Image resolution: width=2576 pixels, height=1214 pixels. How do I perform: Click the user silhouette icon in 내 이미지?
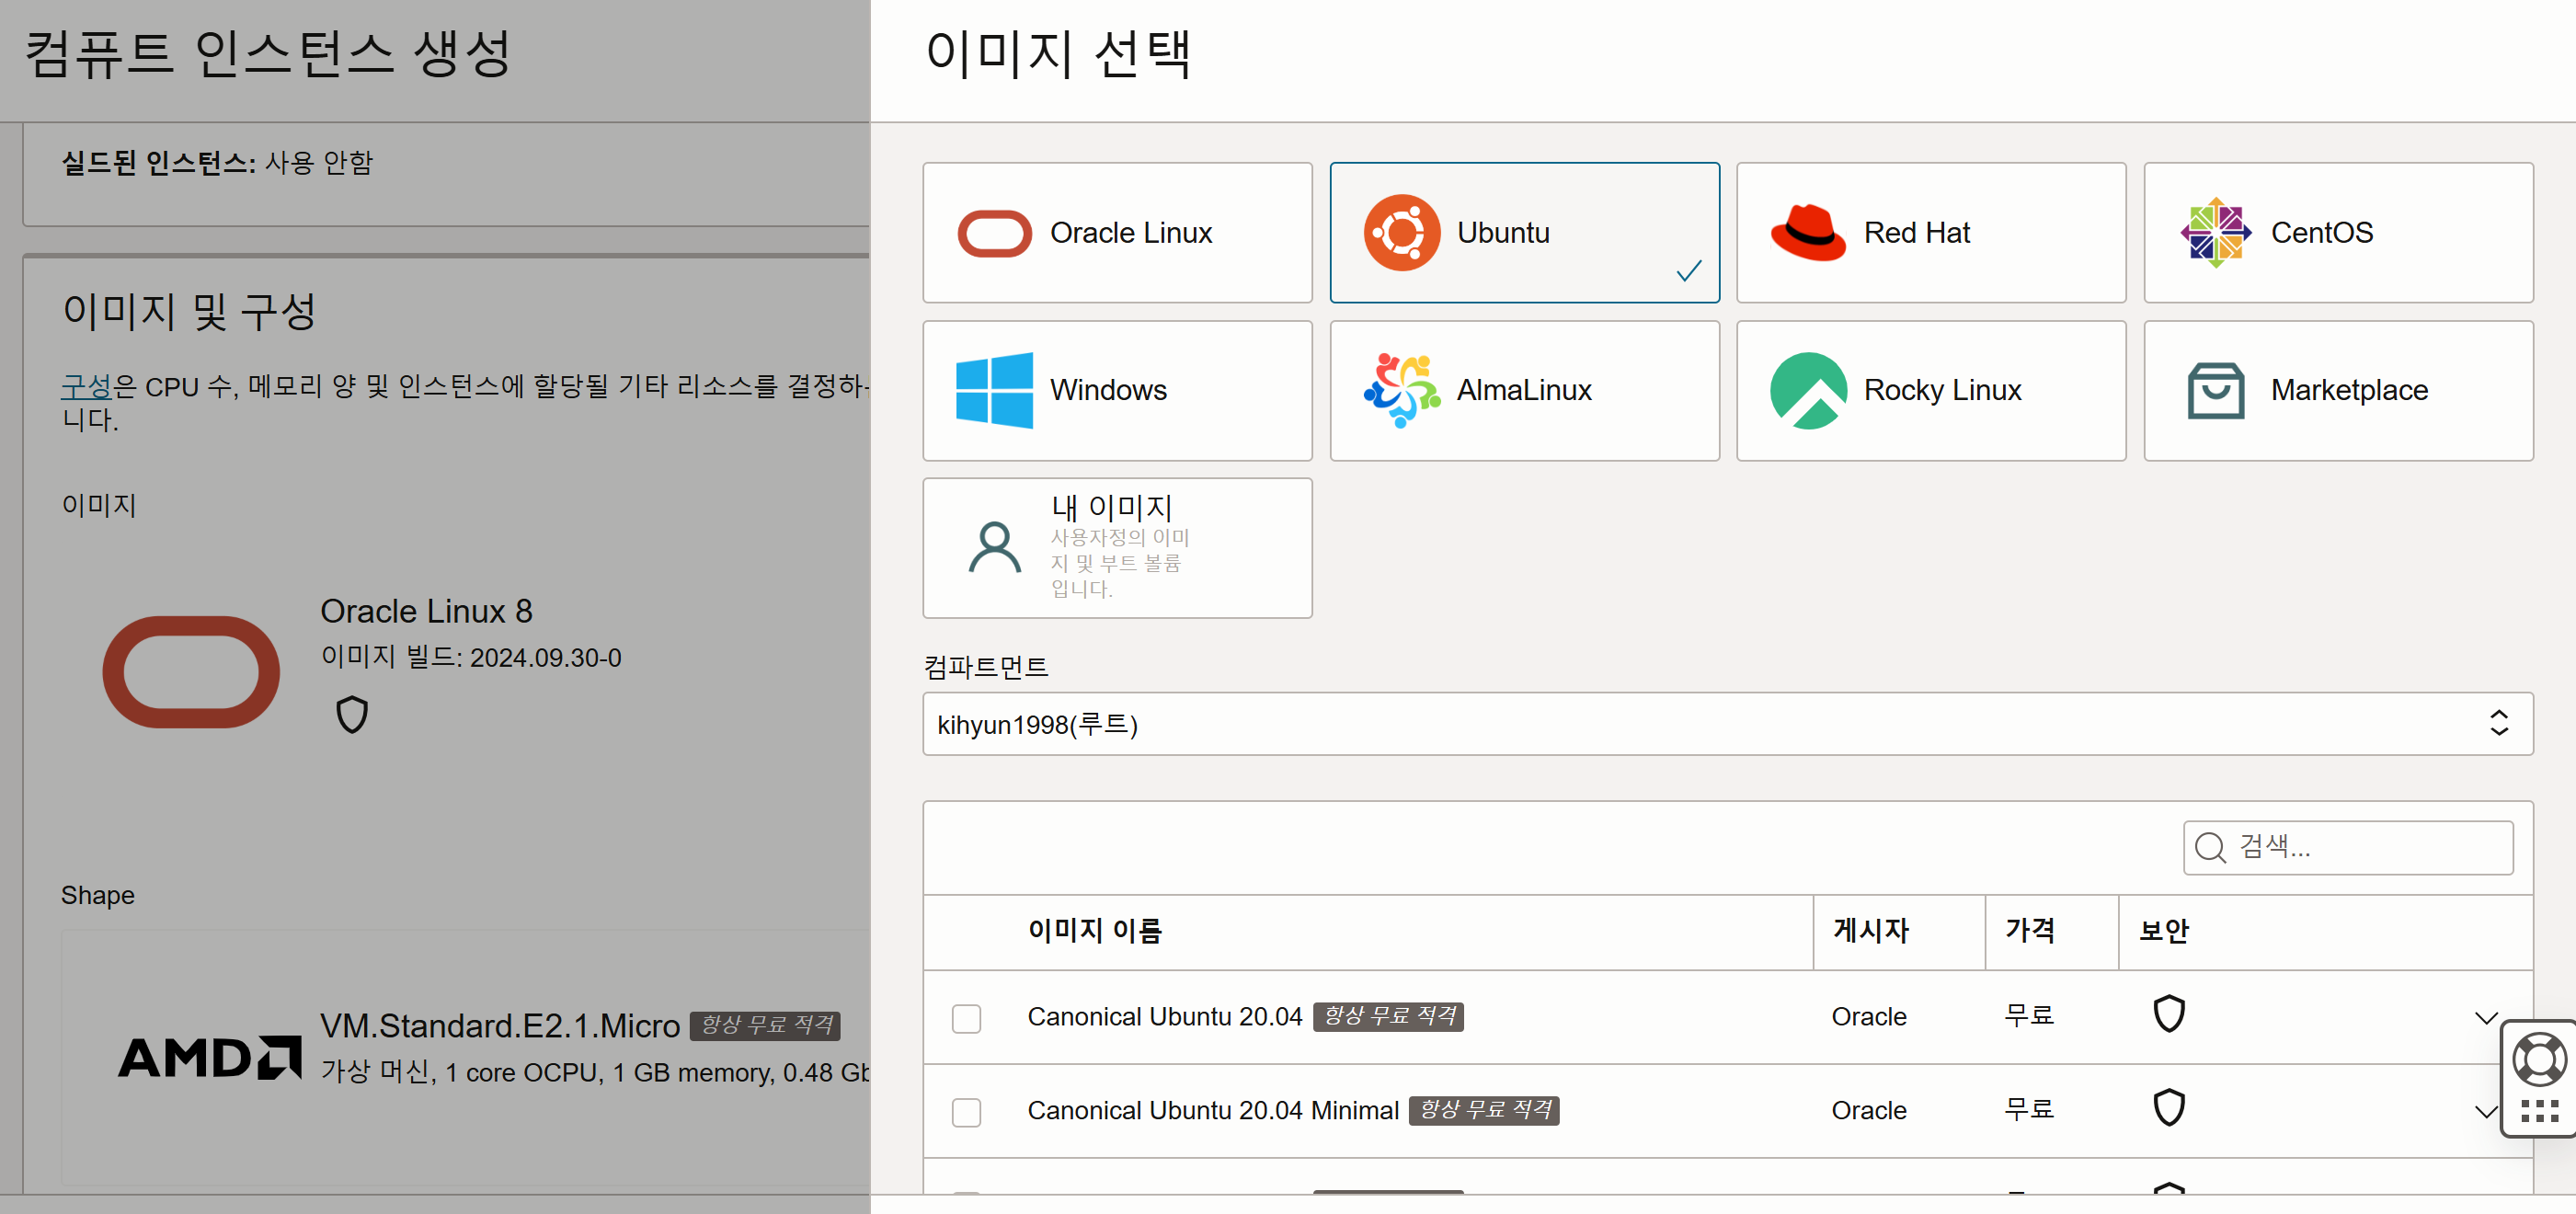[x=994, y=547]
